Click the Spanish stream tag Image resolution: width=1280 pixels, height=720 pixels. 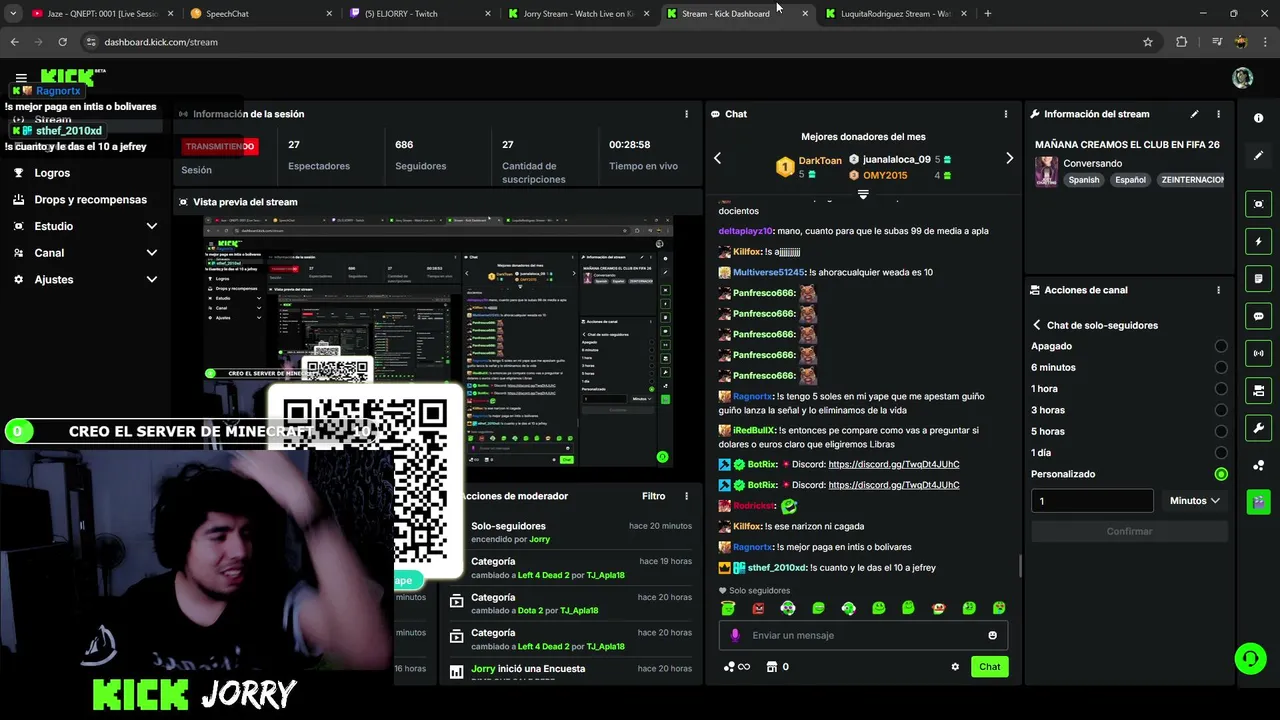point(1083,180)
